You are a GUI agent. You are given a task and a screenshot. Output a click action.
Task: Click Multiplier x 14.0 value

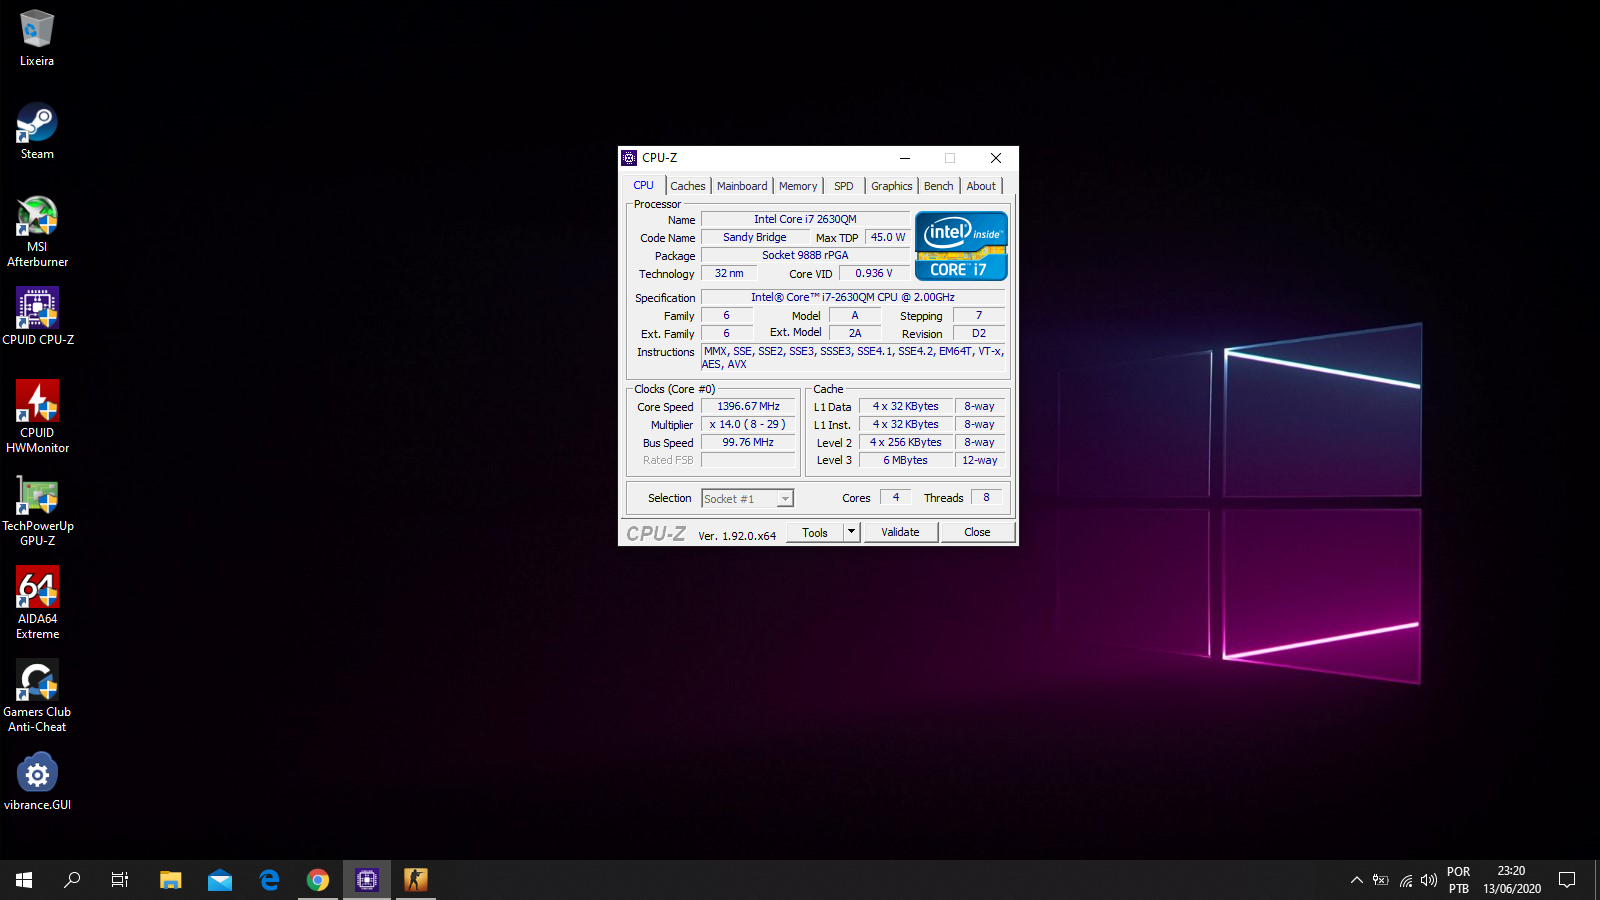748,424
